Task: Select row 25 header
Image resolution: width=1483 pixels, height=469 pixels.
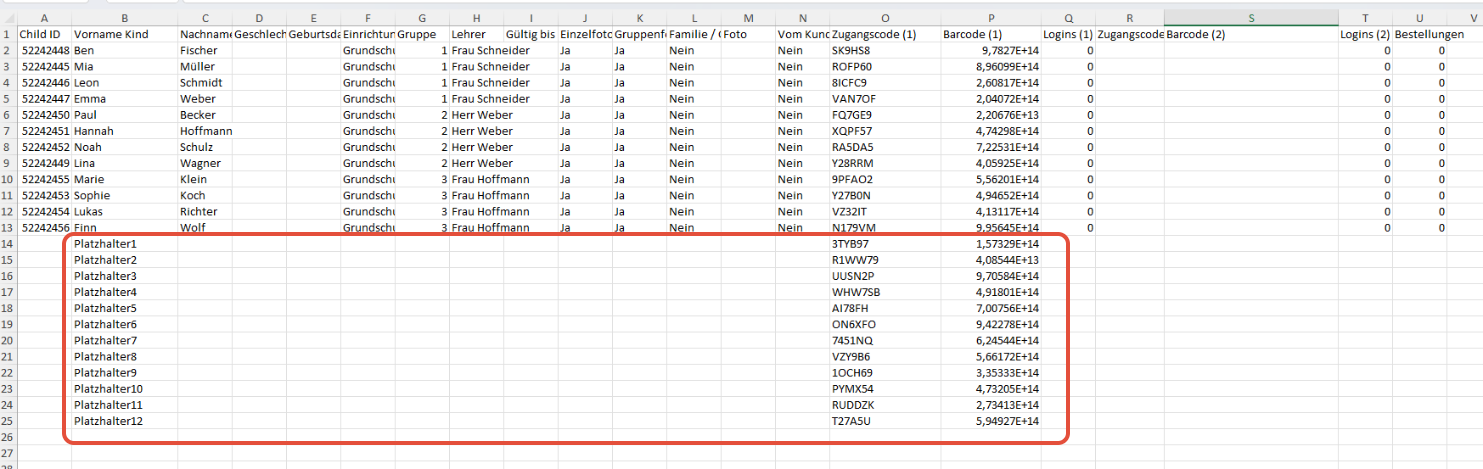Action: click(x=8, y=421)
